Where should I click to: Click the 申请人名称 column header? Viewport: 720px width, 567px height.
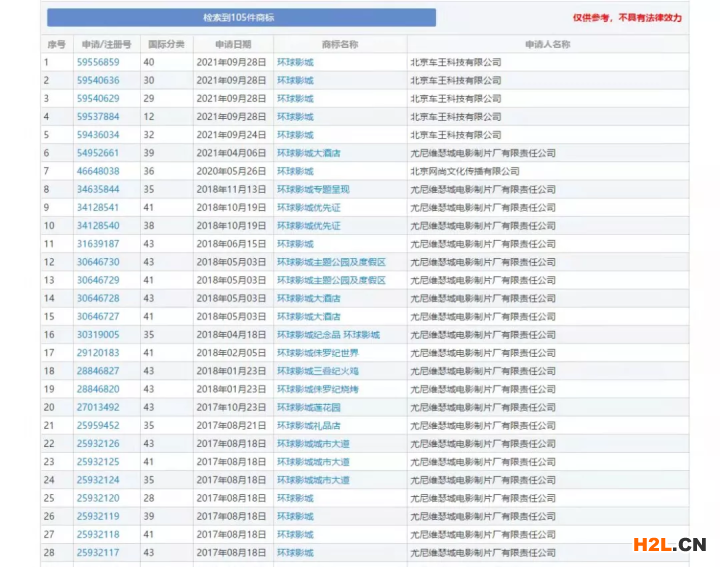547,45
